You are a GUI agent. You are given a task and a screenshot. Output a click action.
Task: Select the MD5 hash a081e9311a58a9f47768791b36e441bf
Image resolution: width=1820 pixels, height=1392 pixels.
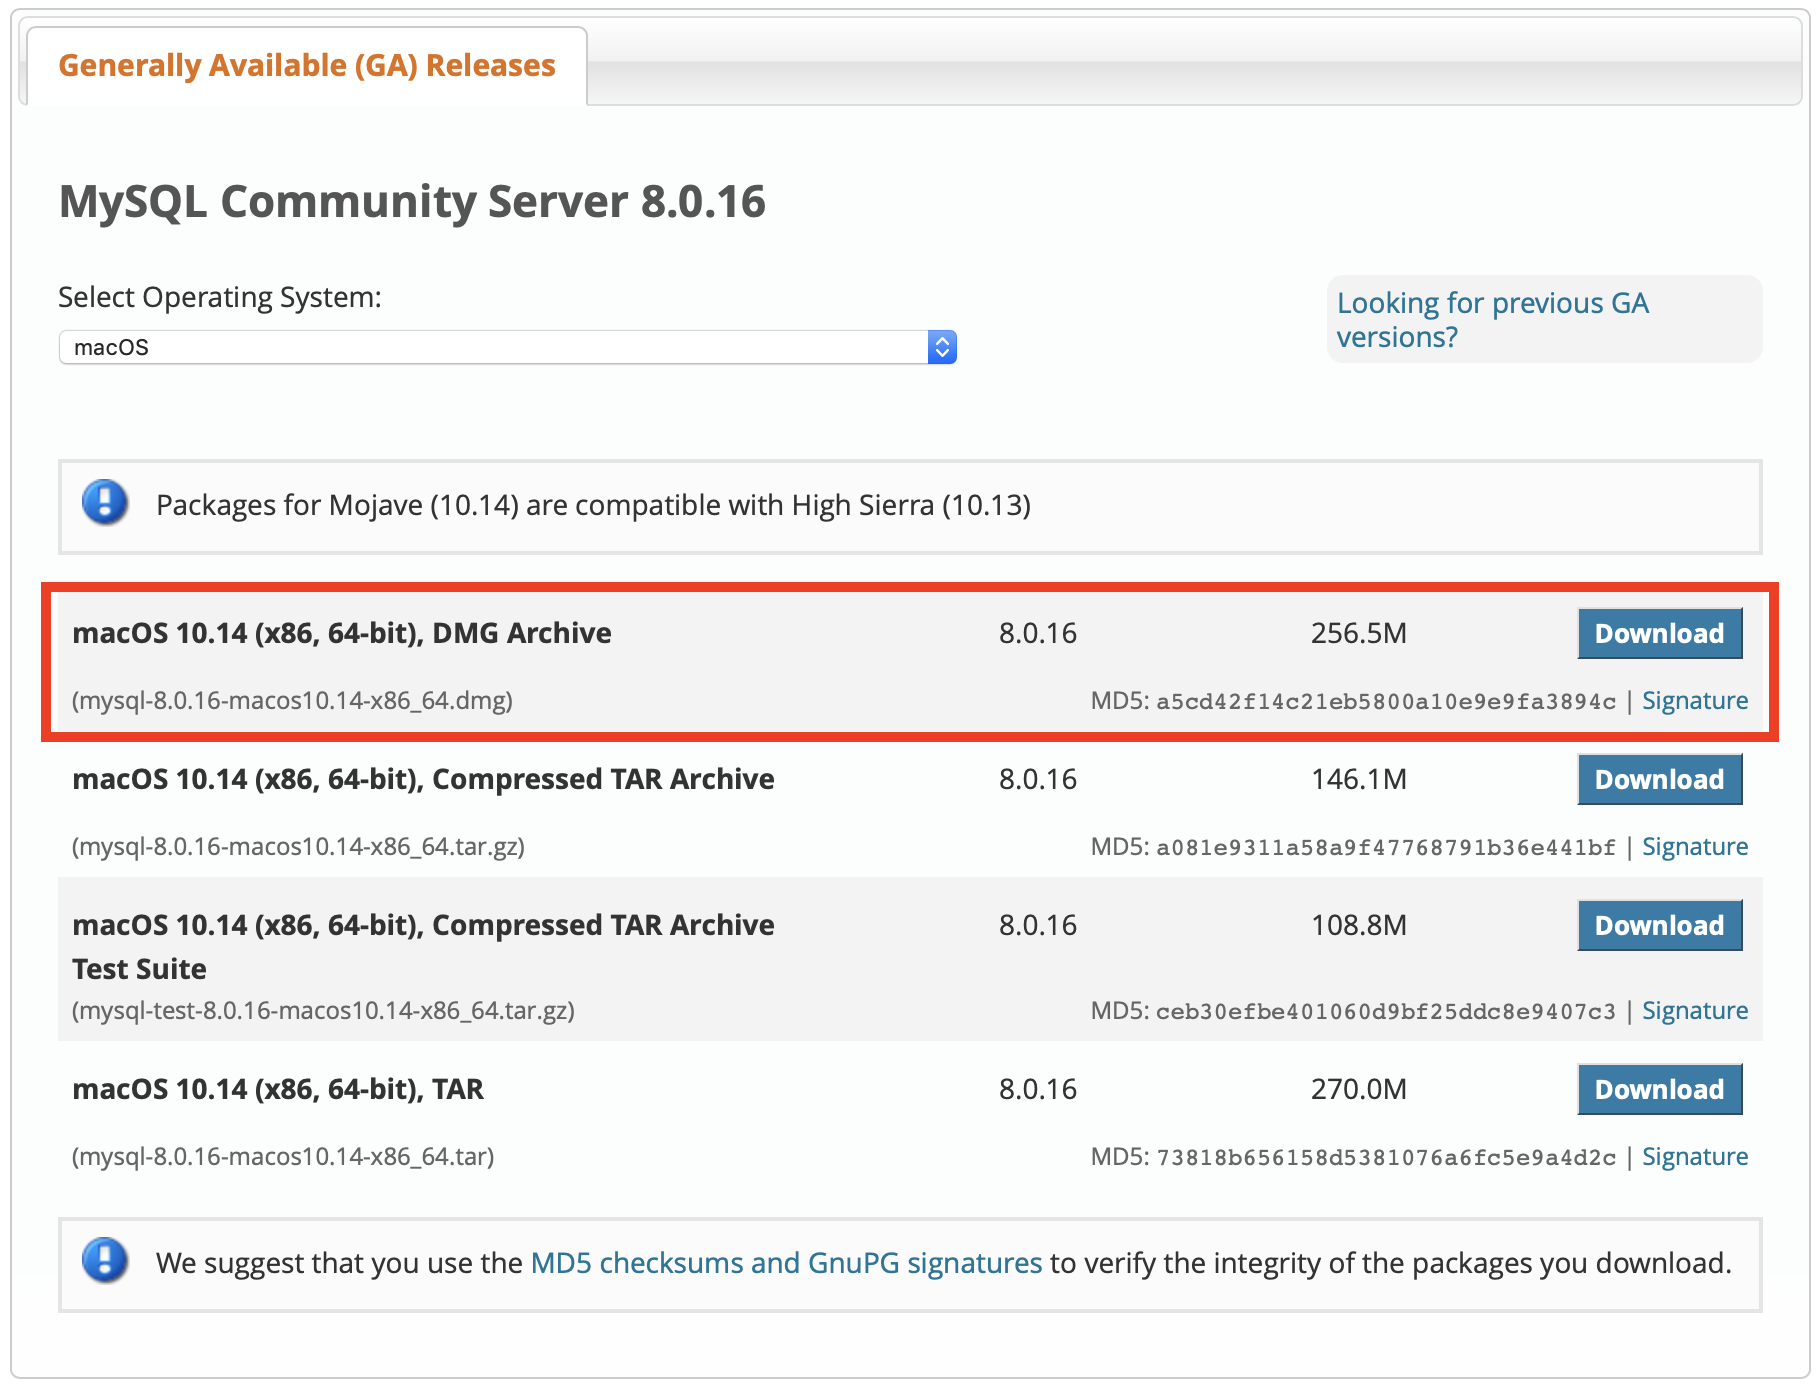pos(1386,847)
